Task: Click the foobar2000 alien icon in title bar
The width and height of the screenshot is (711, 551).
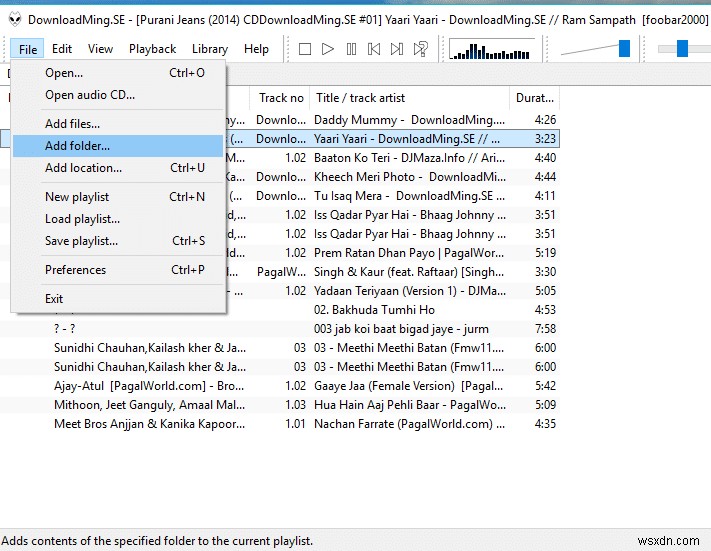Action: point(15,20)
